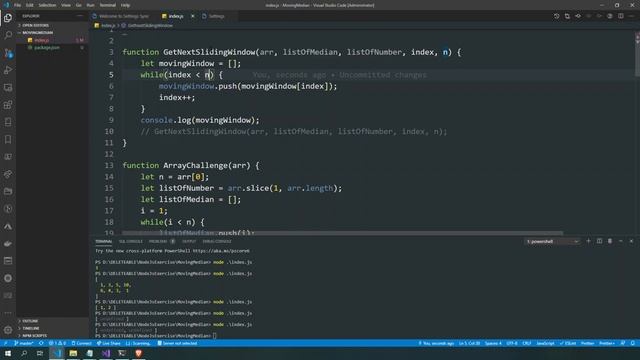Screen dimensions: 640x360
Task: Open the Search view in activity bar
Action: coord(8,35)
